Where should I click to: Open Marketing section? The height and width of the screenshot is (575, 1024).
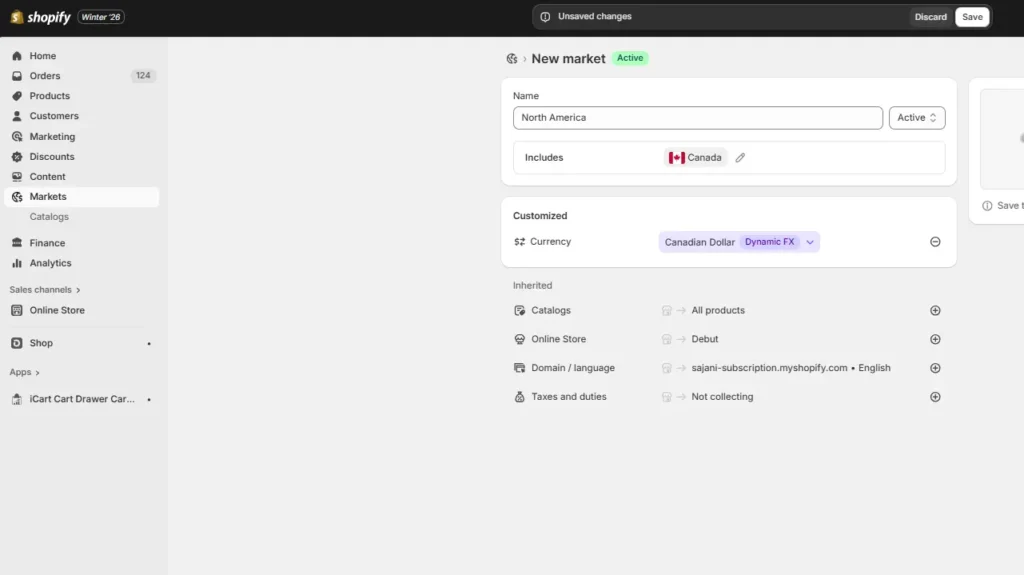(x=52, y=137)
